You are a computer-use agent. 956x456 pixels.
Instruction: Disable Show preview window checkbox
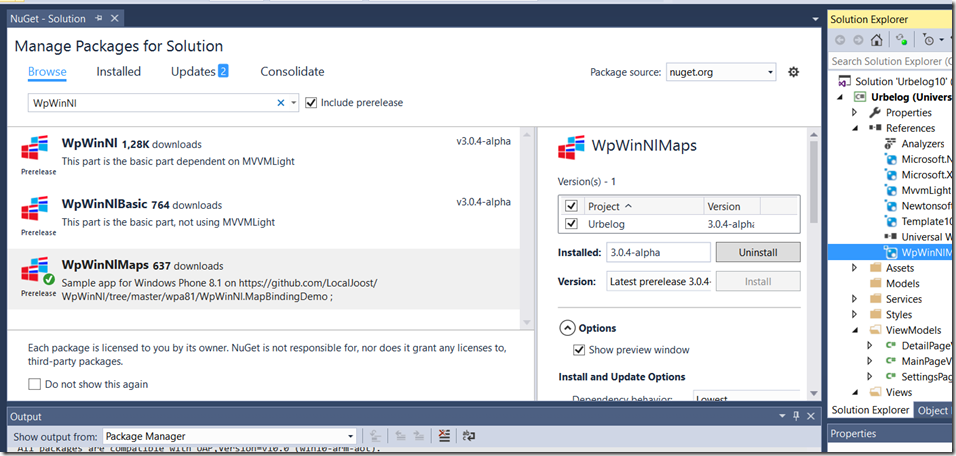pos(579,350)
